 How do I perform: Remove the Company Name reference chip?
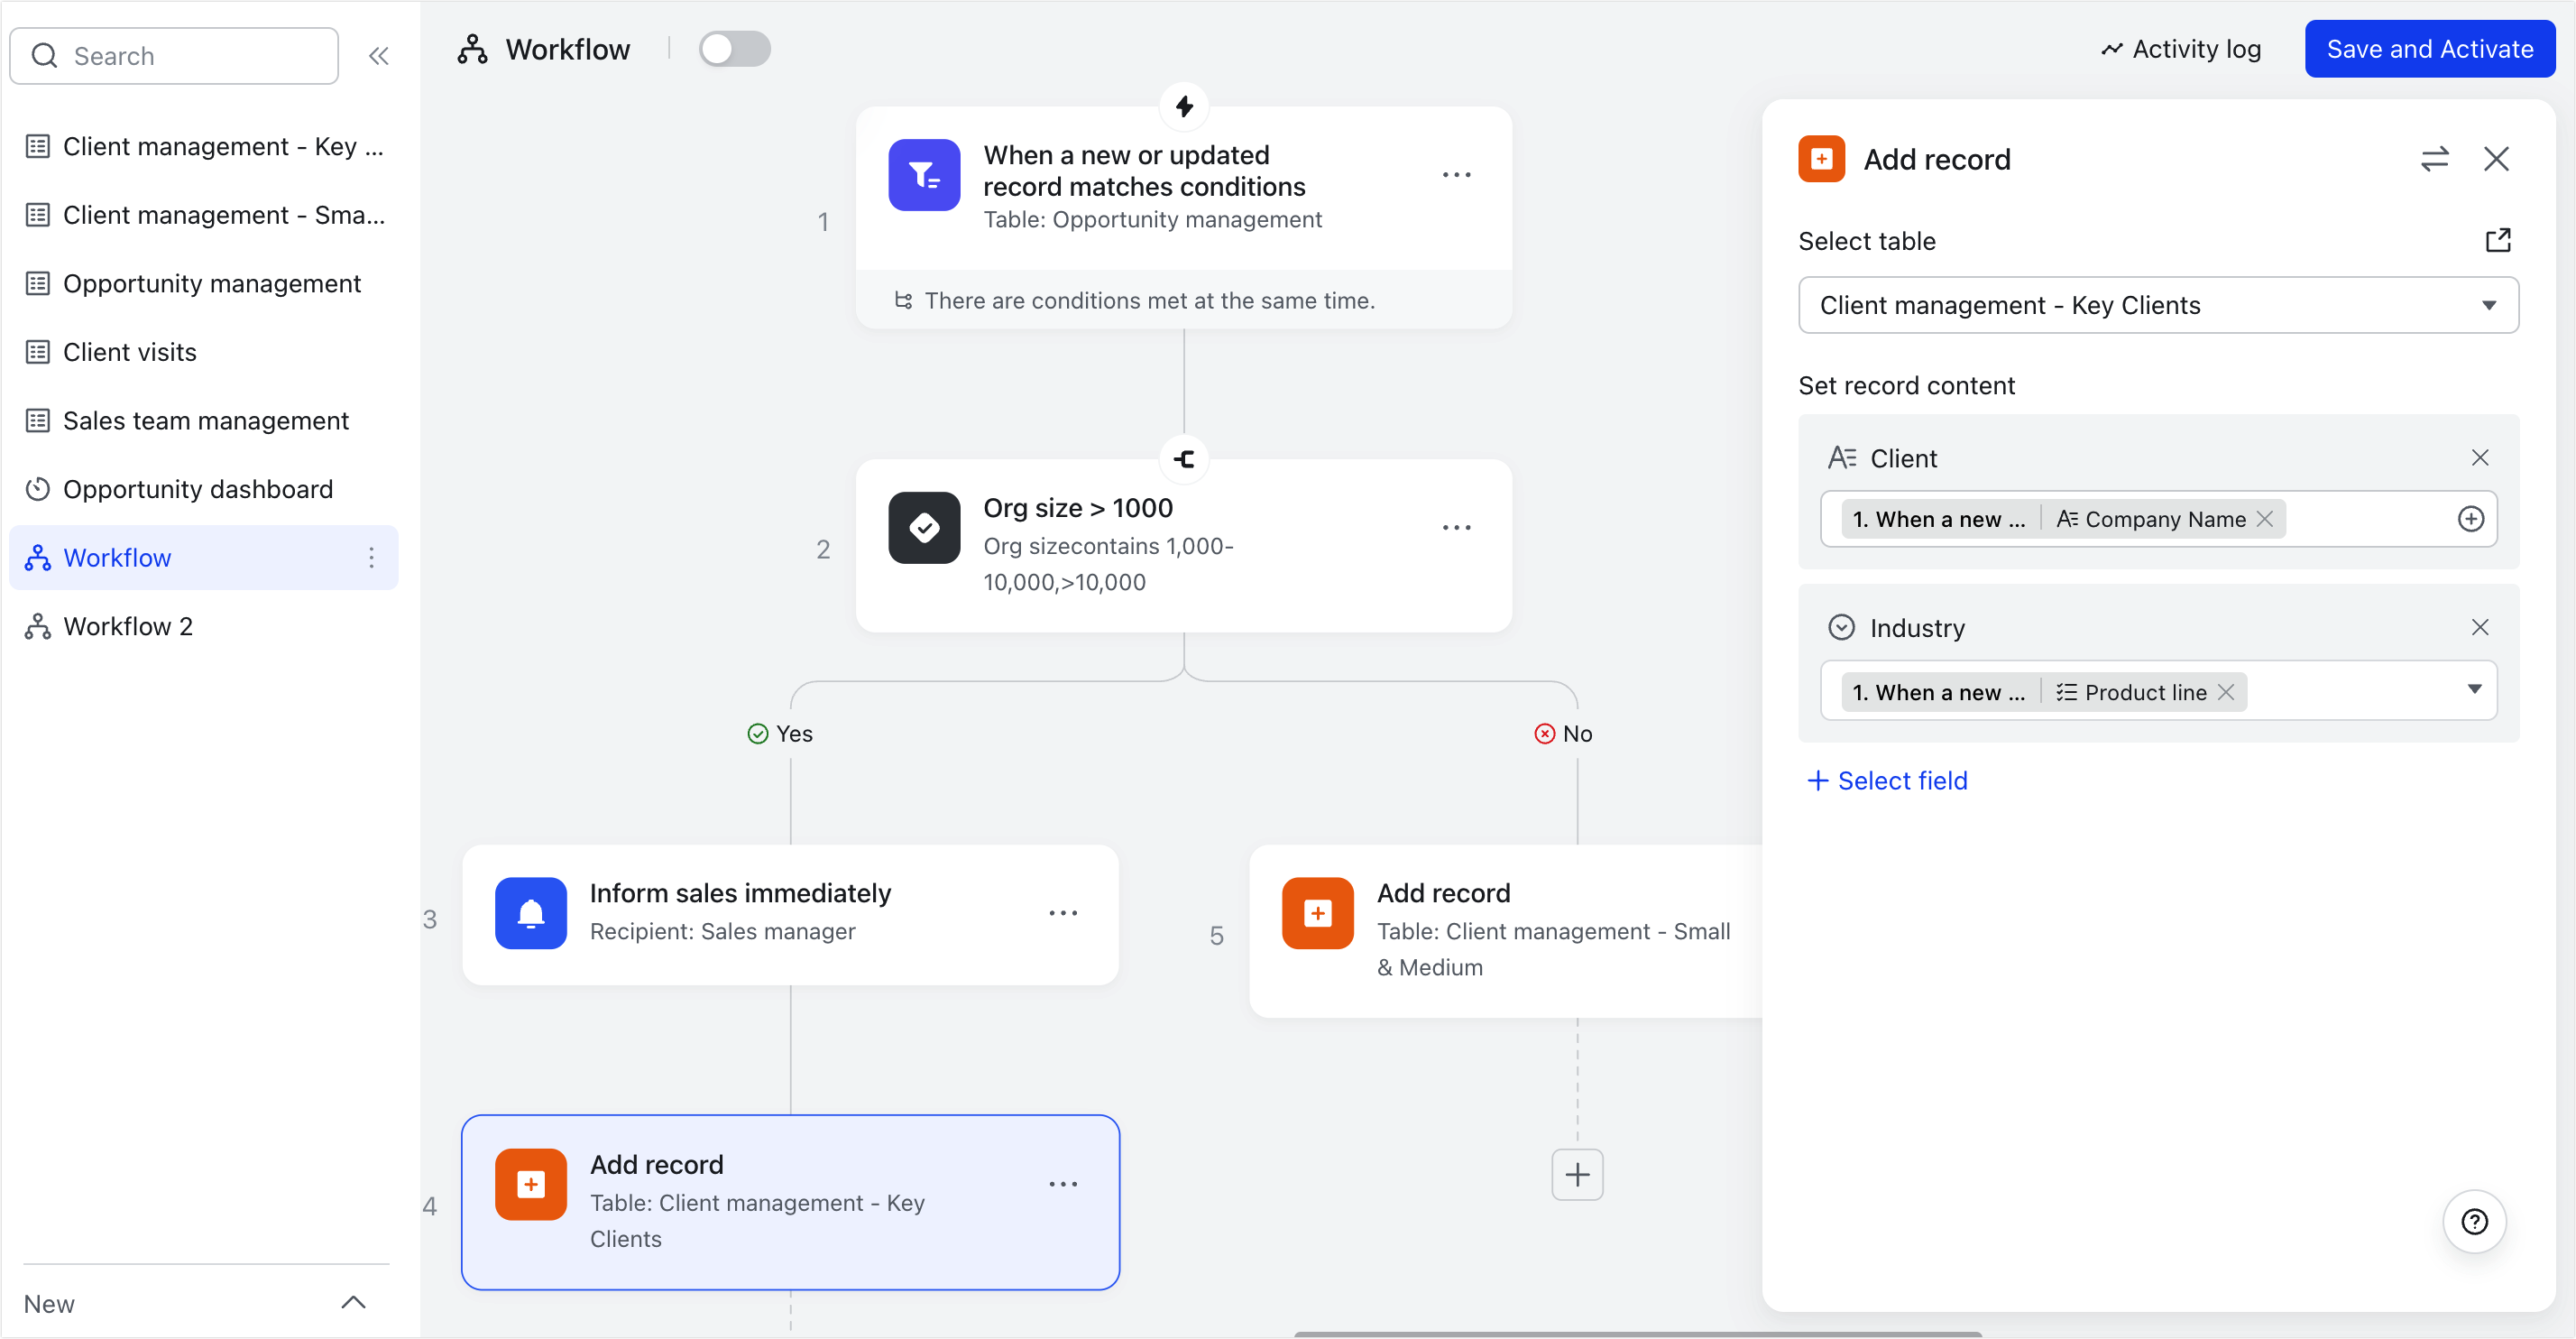[x=2265, y=518]
